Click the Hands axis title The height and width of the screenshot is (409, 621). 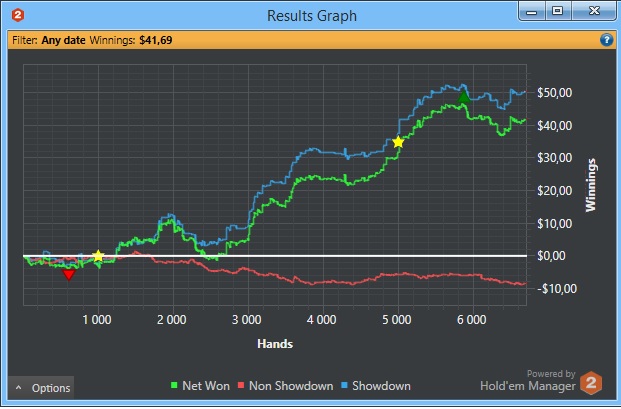(275, 344)
